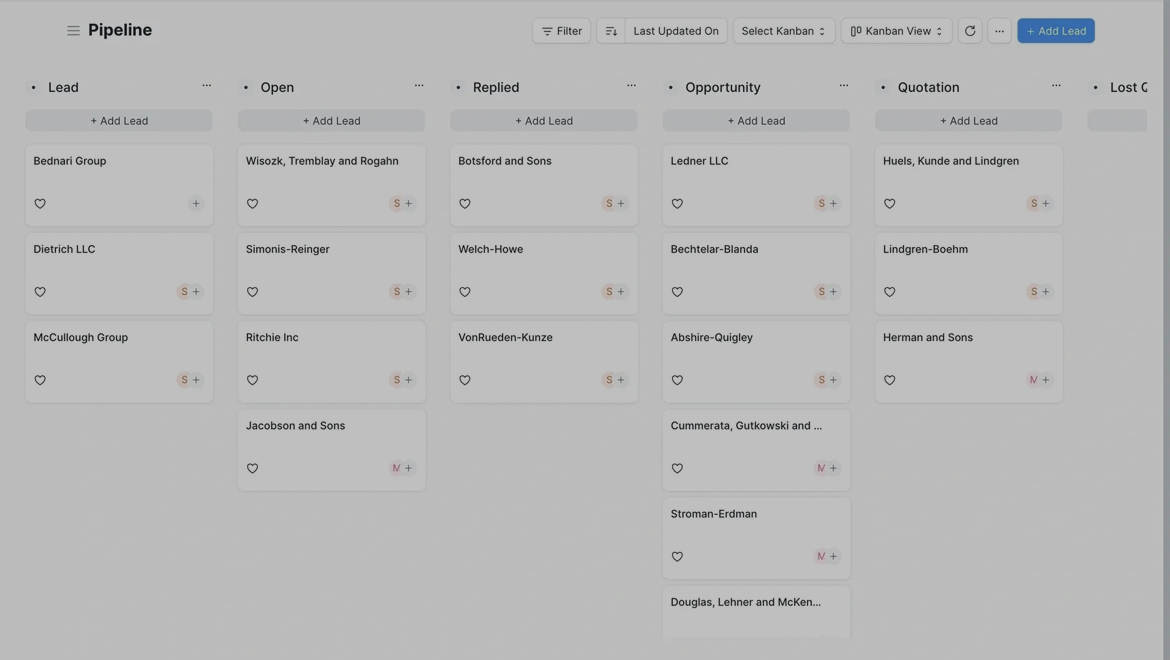Click assign plus icon on Bednari Group
The width and height of the screenshot is (1170, 660).
[x=196, y=204]
